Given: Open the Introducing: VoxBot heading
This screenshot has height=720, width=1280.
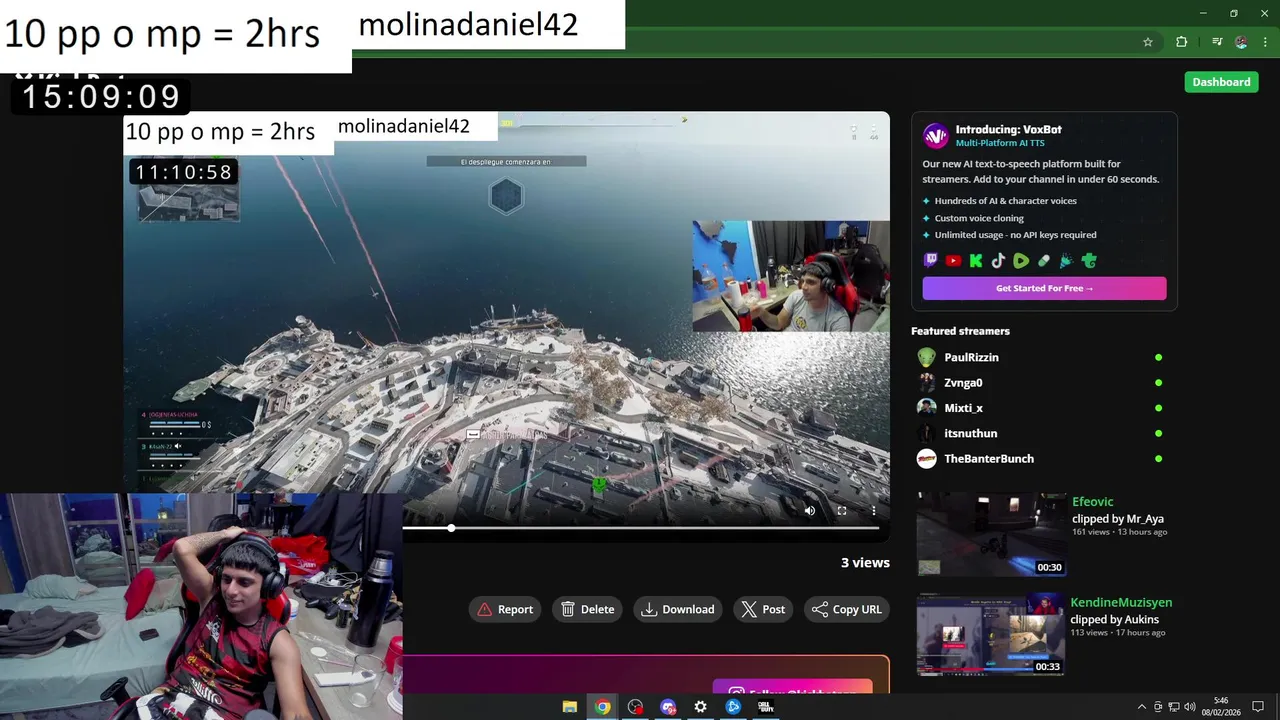Looking at the screenshot, I should (1008, 129).
